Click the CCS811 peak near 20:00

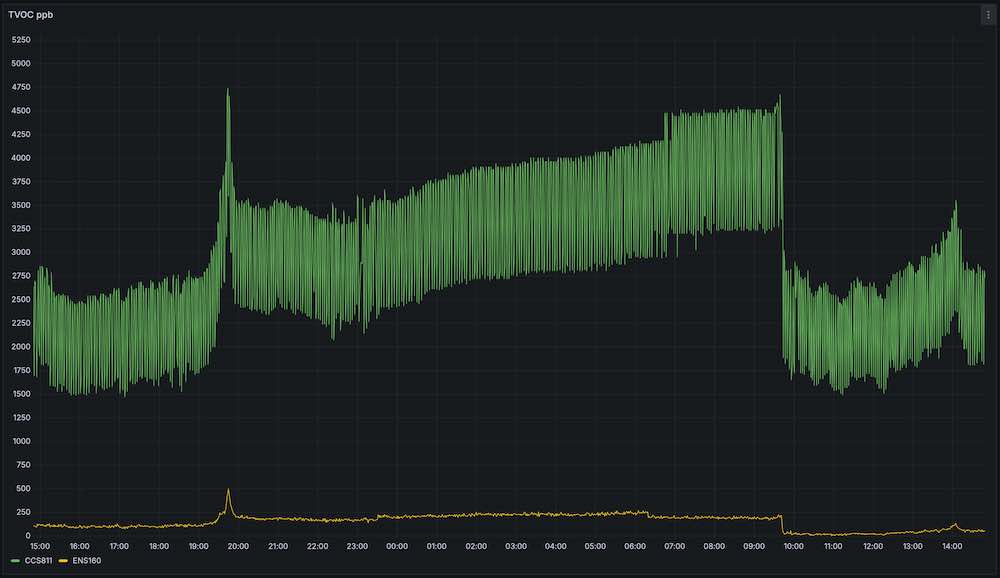pyautogui.click(x=228, y=91)
